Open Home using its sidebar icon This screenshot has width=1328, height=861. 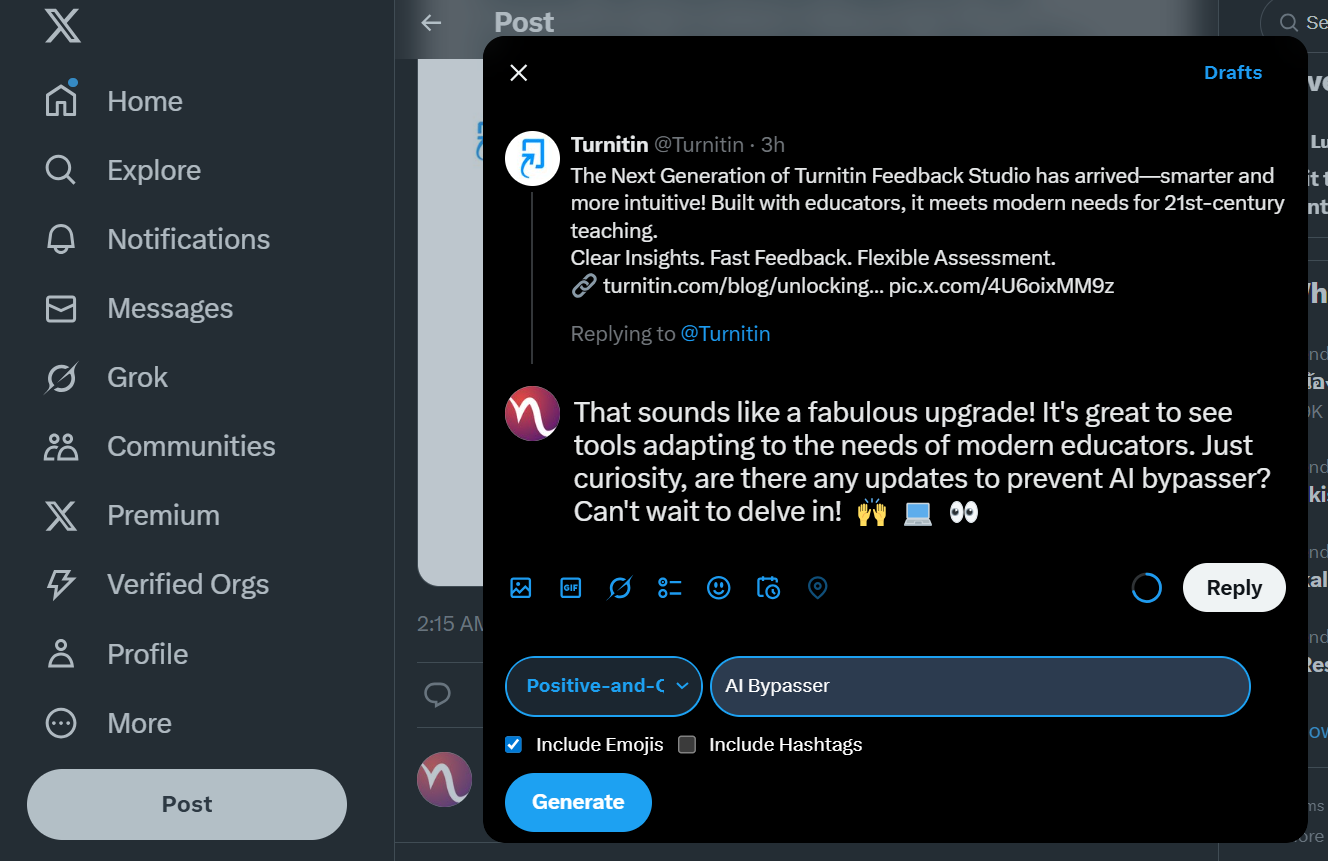[60, 99]
